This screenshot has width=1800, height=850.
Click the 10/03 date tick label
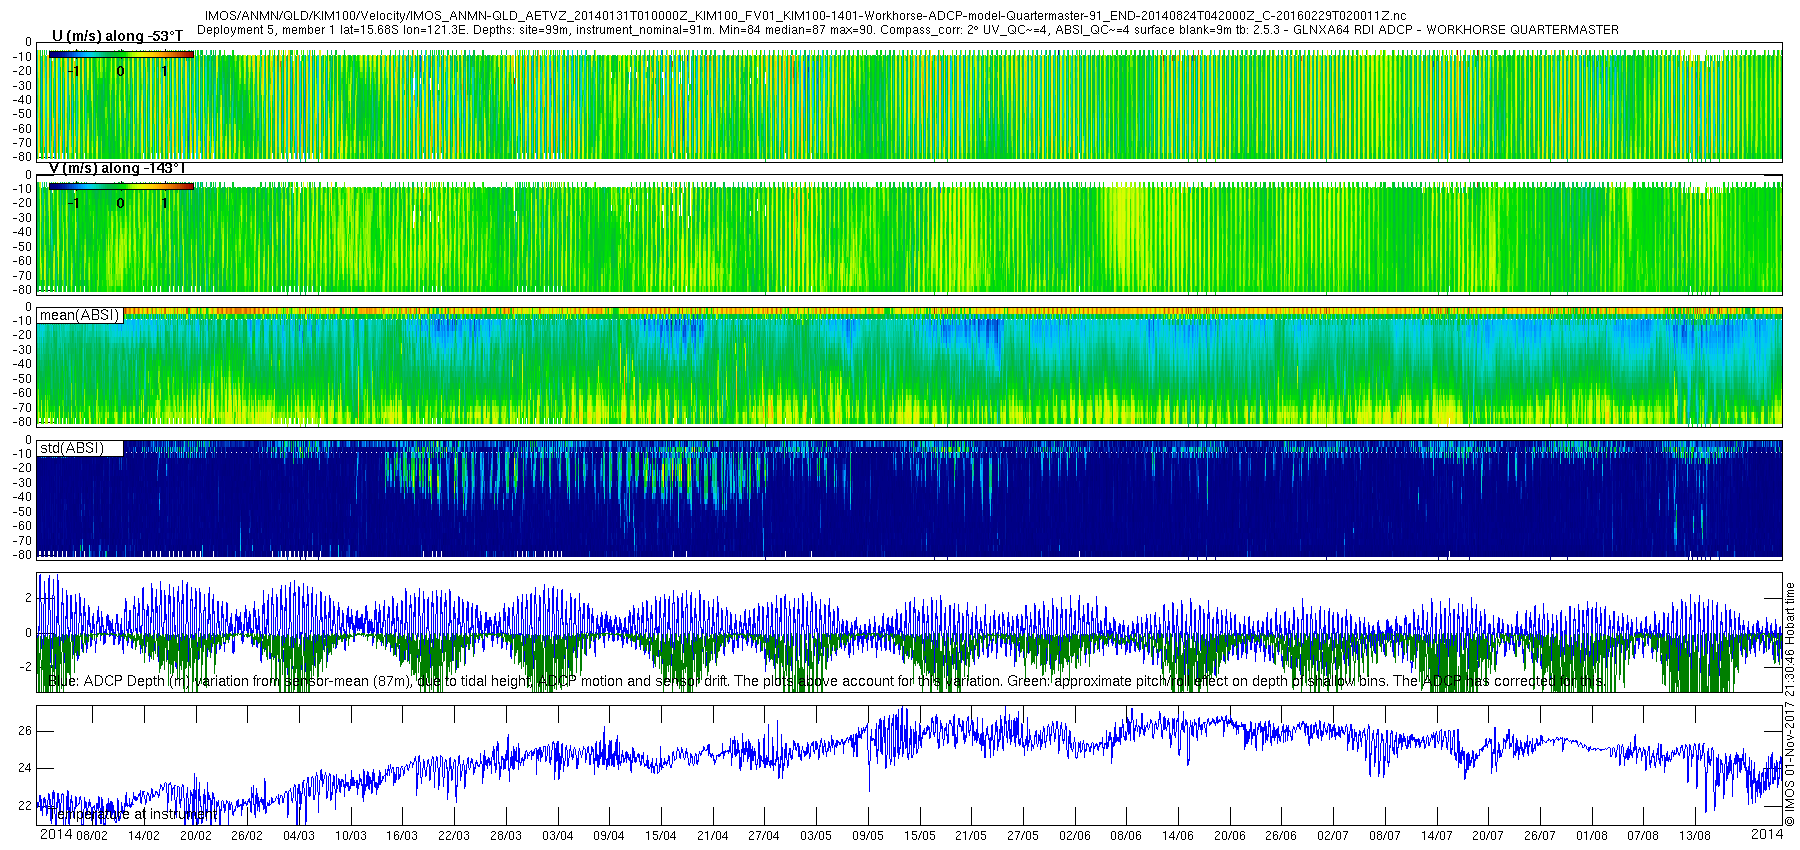pos(350,836)
